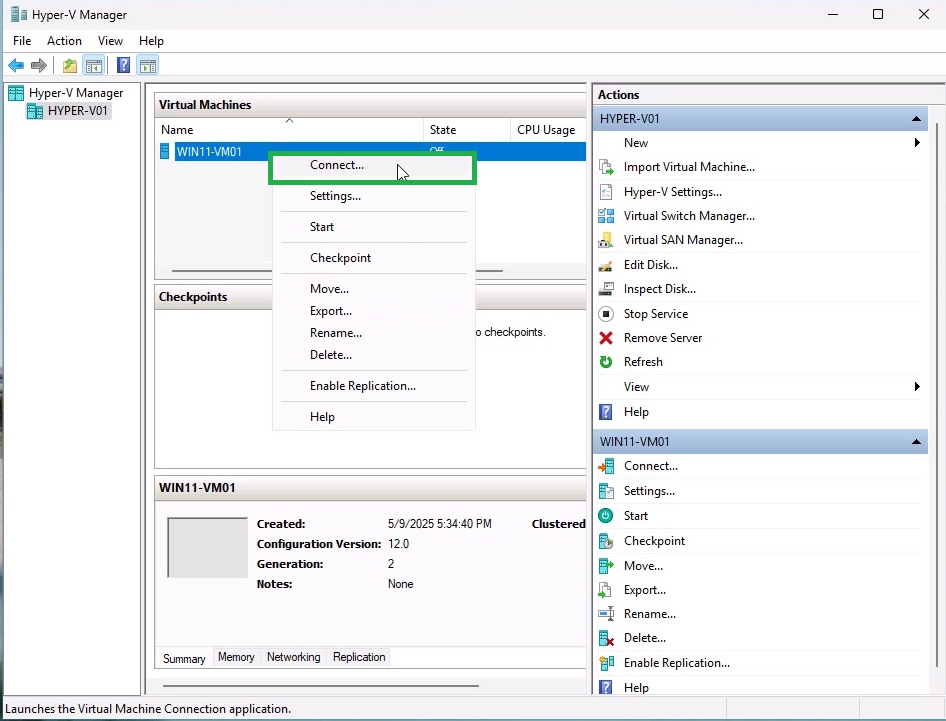Collapse the HYPER-V01 actions section arrow
The height and width of the screenshot is (721, 946).
916,119
